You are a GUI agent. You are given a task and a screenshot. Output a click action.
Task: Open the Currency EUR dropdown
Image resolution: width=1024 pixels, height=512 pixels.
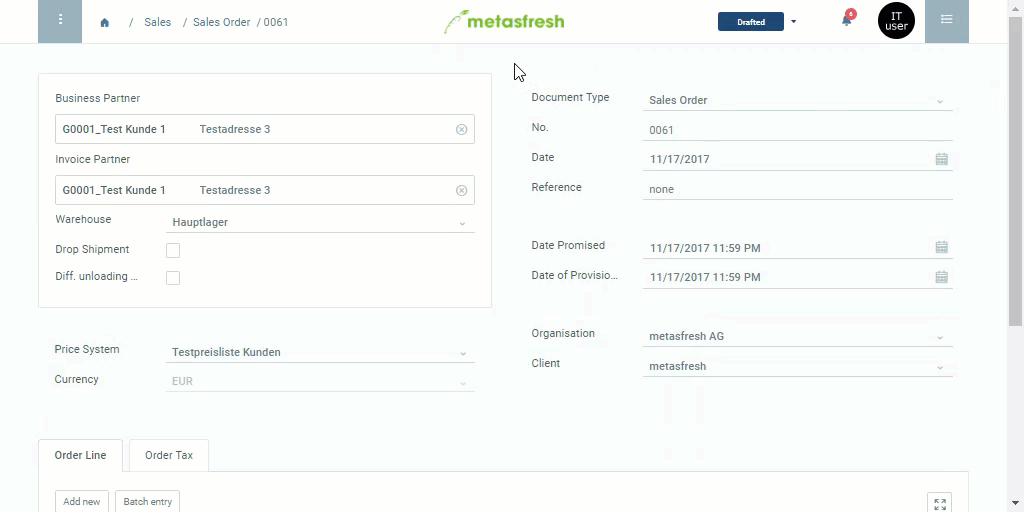click(462, 383)
